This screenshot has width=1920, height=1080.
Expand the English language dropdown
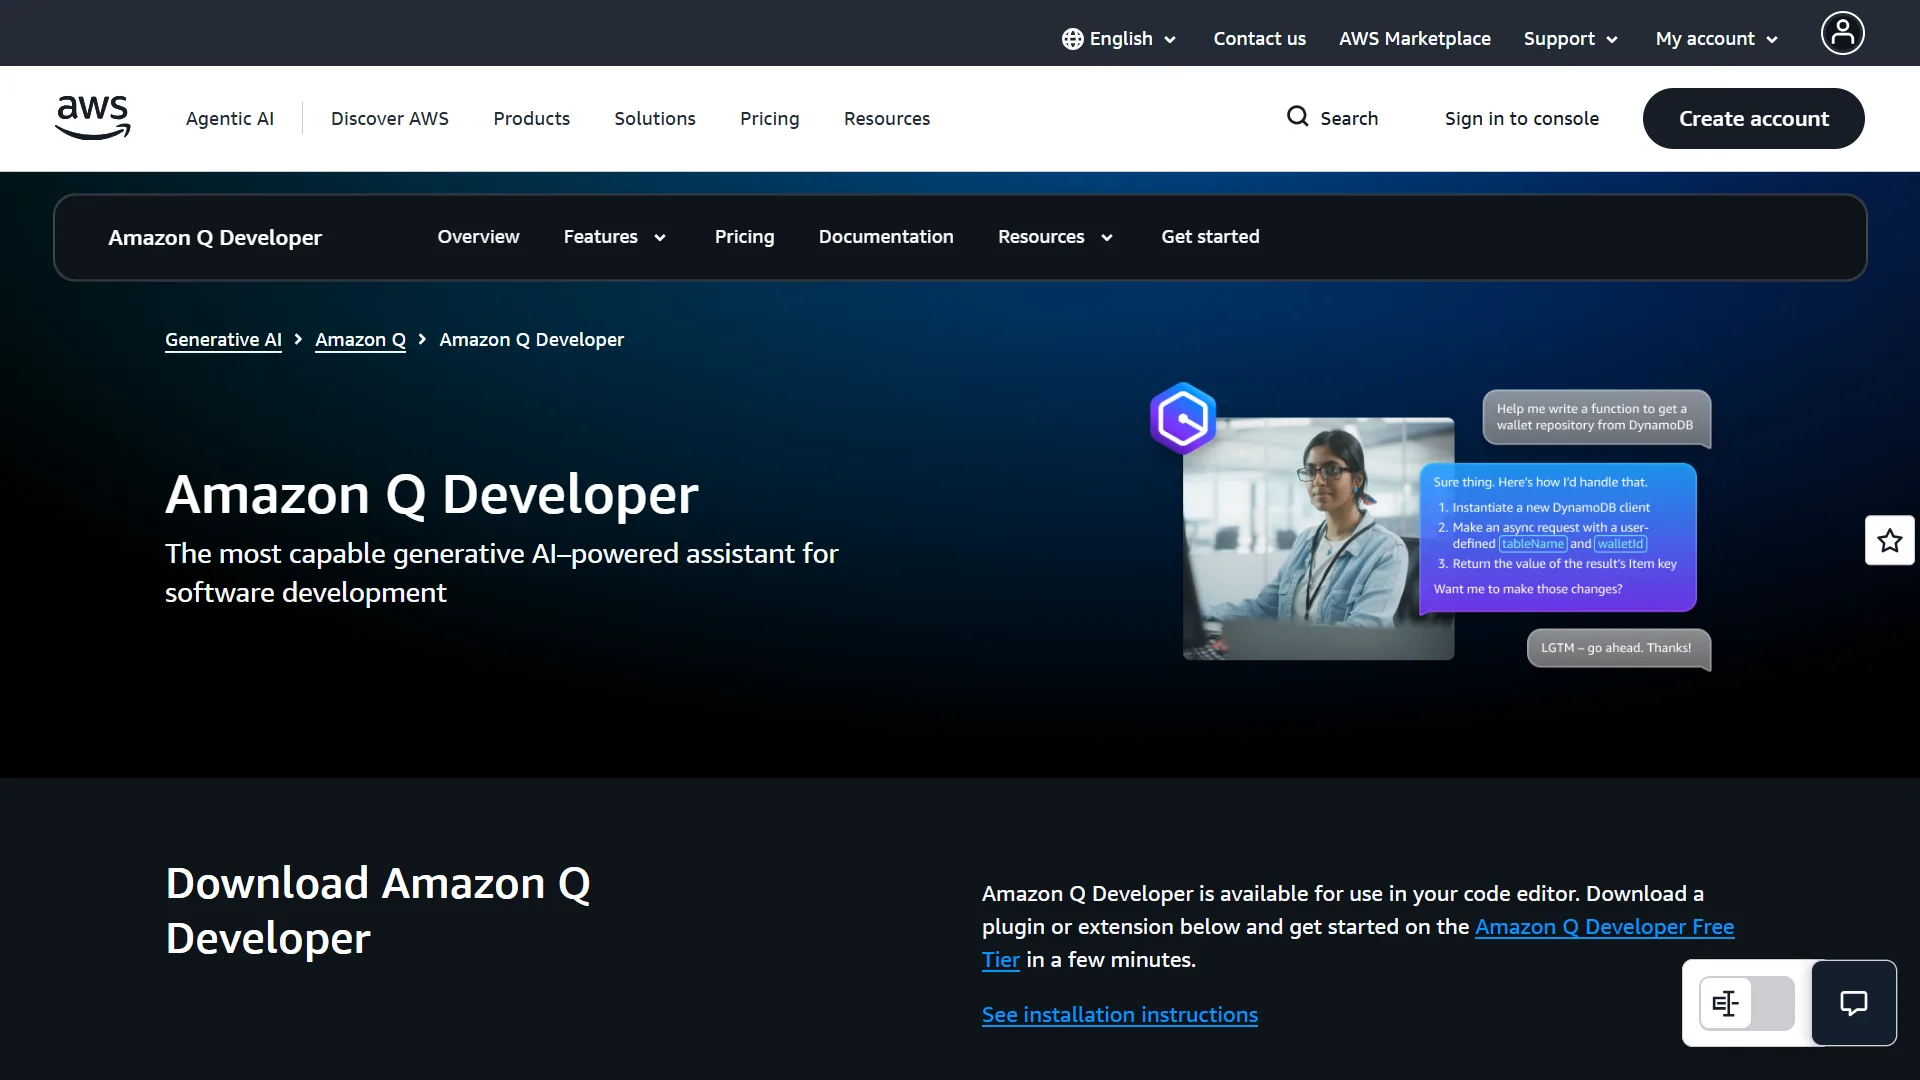point(1120,39)
